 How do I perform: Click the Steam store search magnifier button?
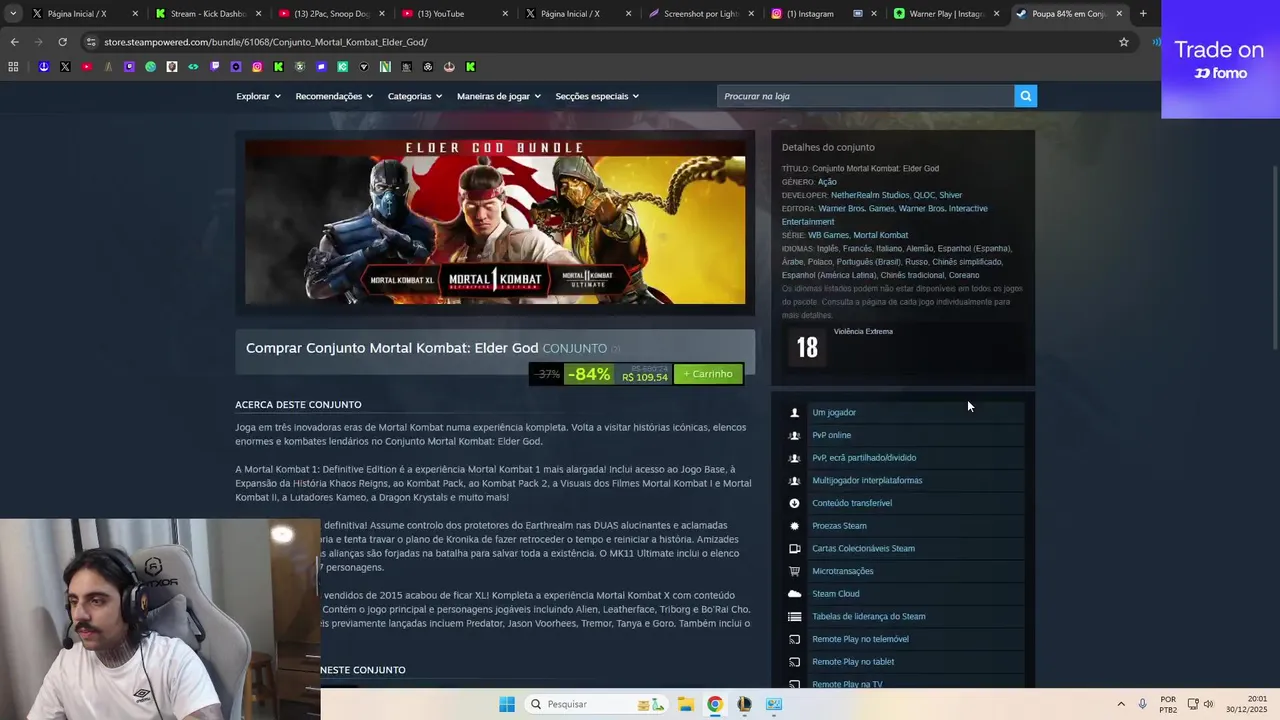coord(1025,96)
